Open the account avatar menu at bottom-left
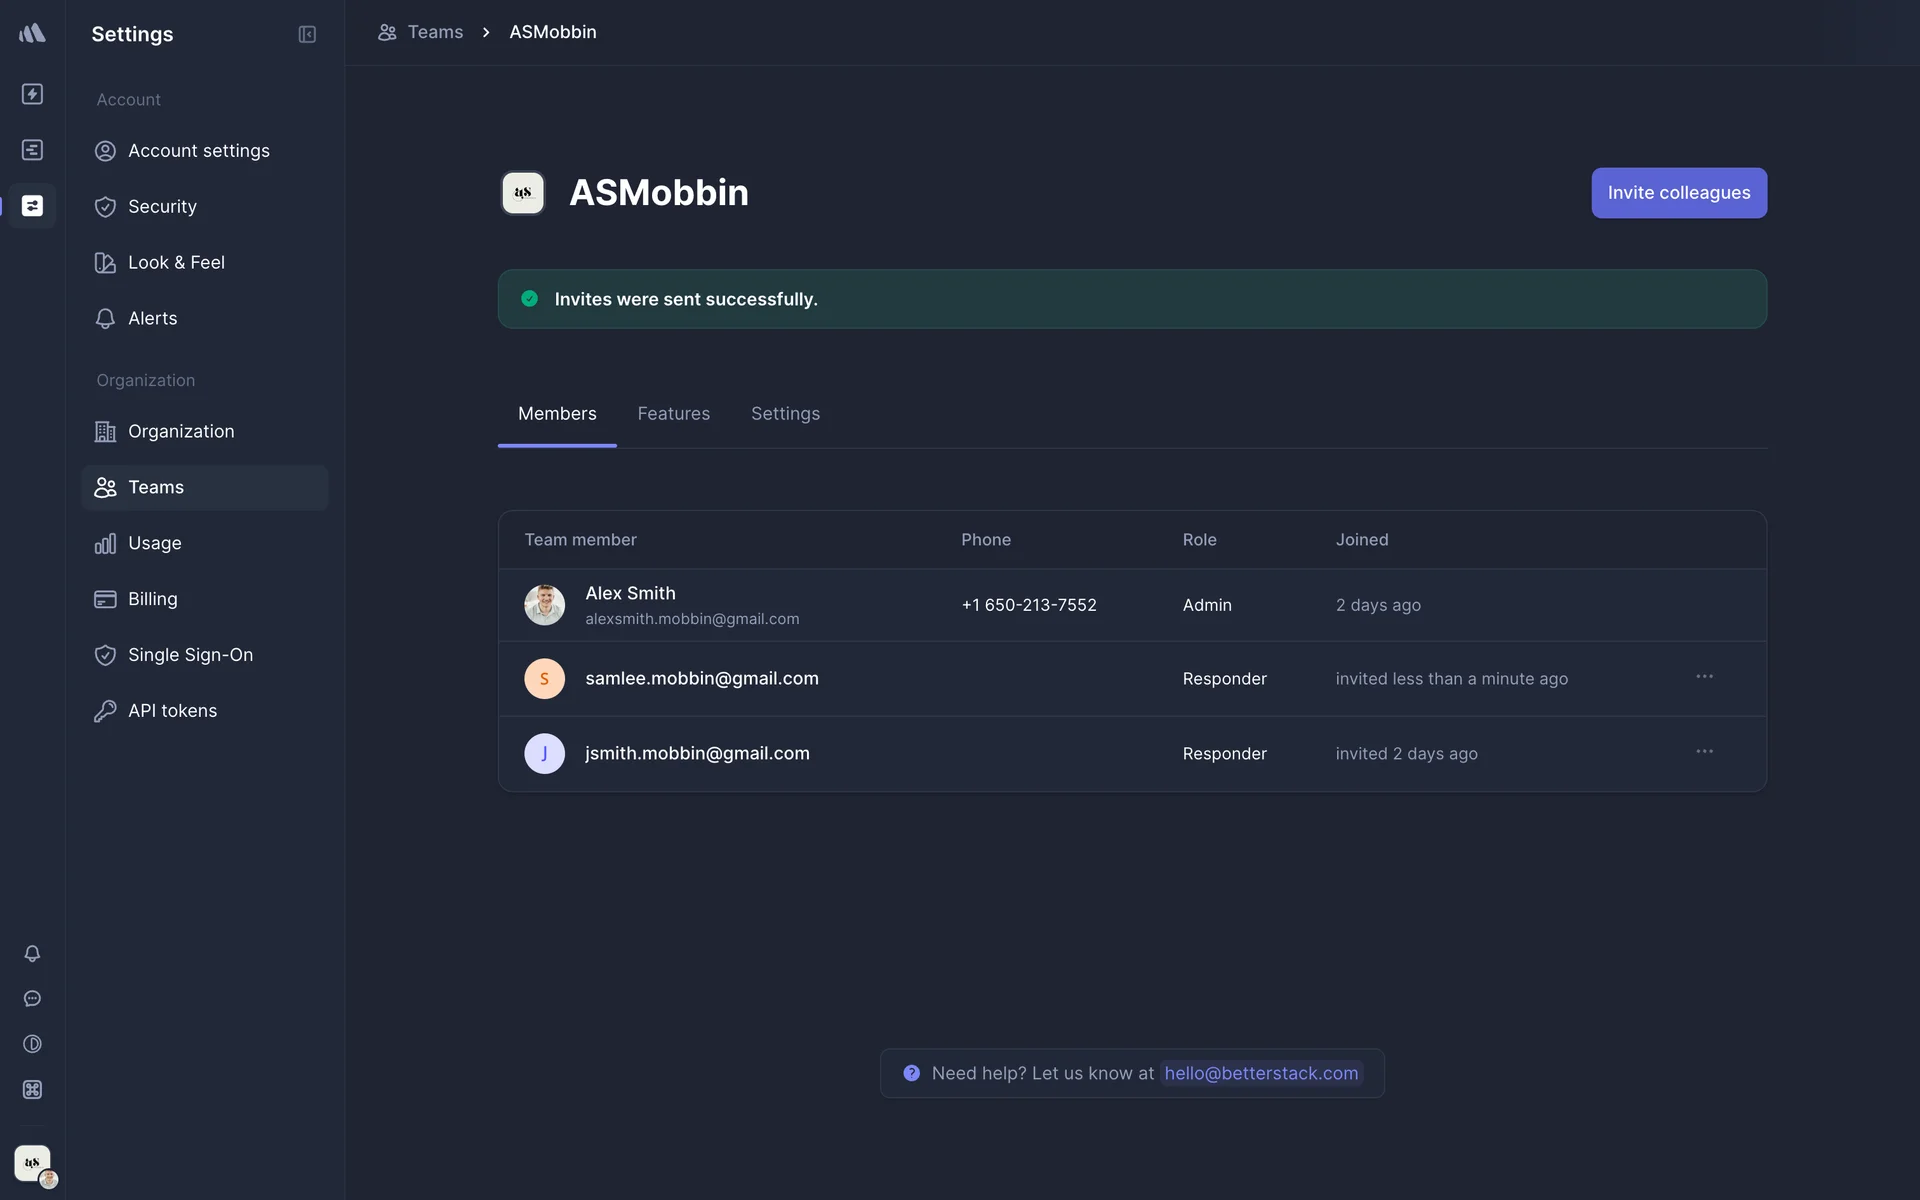Image resolution: width=1920 pixels, height=1200 pixels. point(34,1165)
